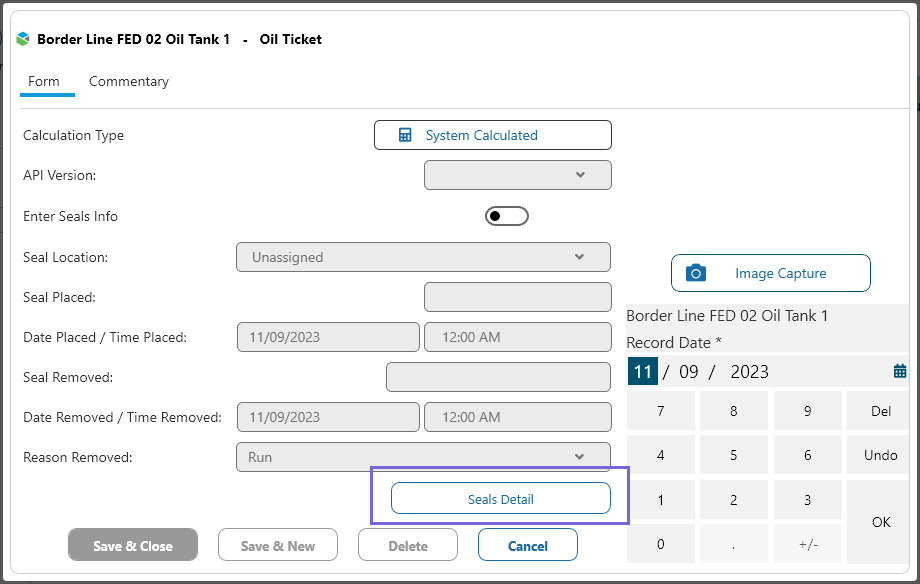Click the camera icon on Image Capture
The width and height of the screenshot is (920, 584).
pyautogui.click(x=696, y=273)
